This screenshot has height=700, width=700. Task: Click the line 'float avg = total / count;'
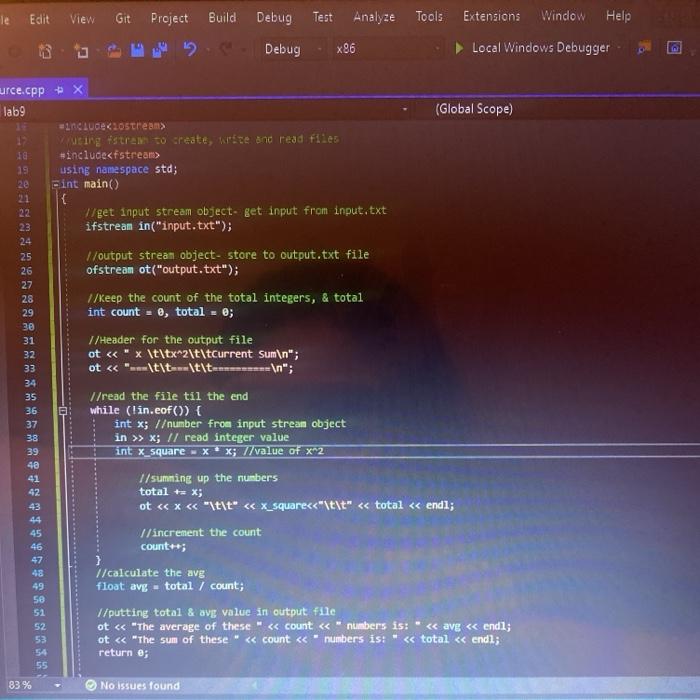pos(170,586)
